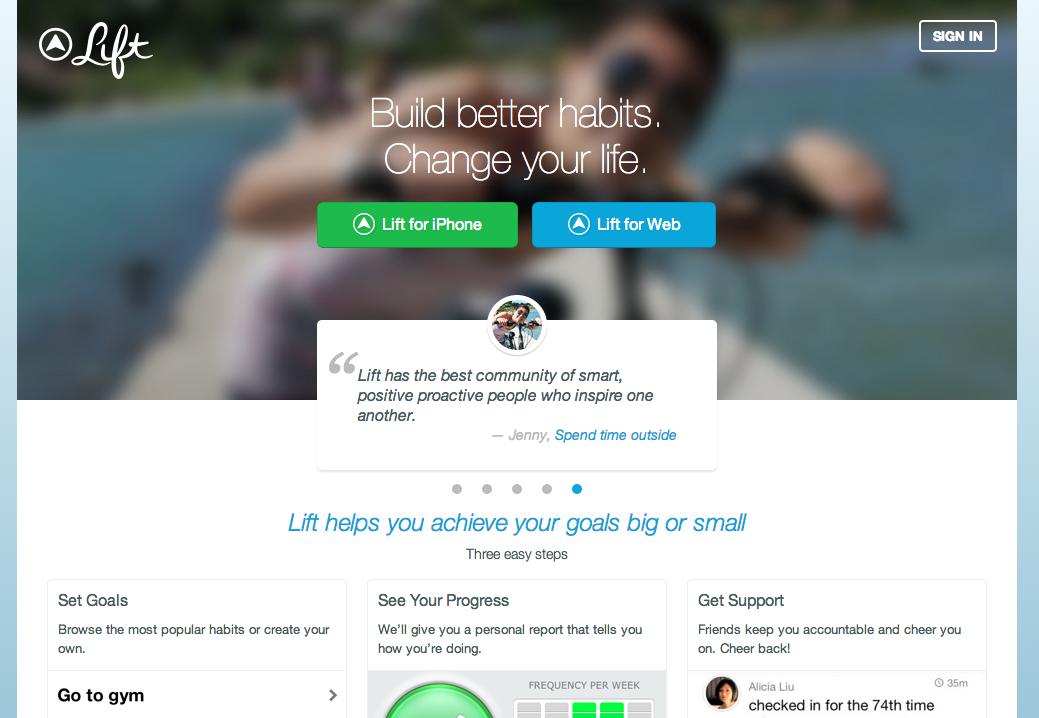1039x718 pixels.
Task: Select the active fifth carousel dot
Action: (577, 489)
